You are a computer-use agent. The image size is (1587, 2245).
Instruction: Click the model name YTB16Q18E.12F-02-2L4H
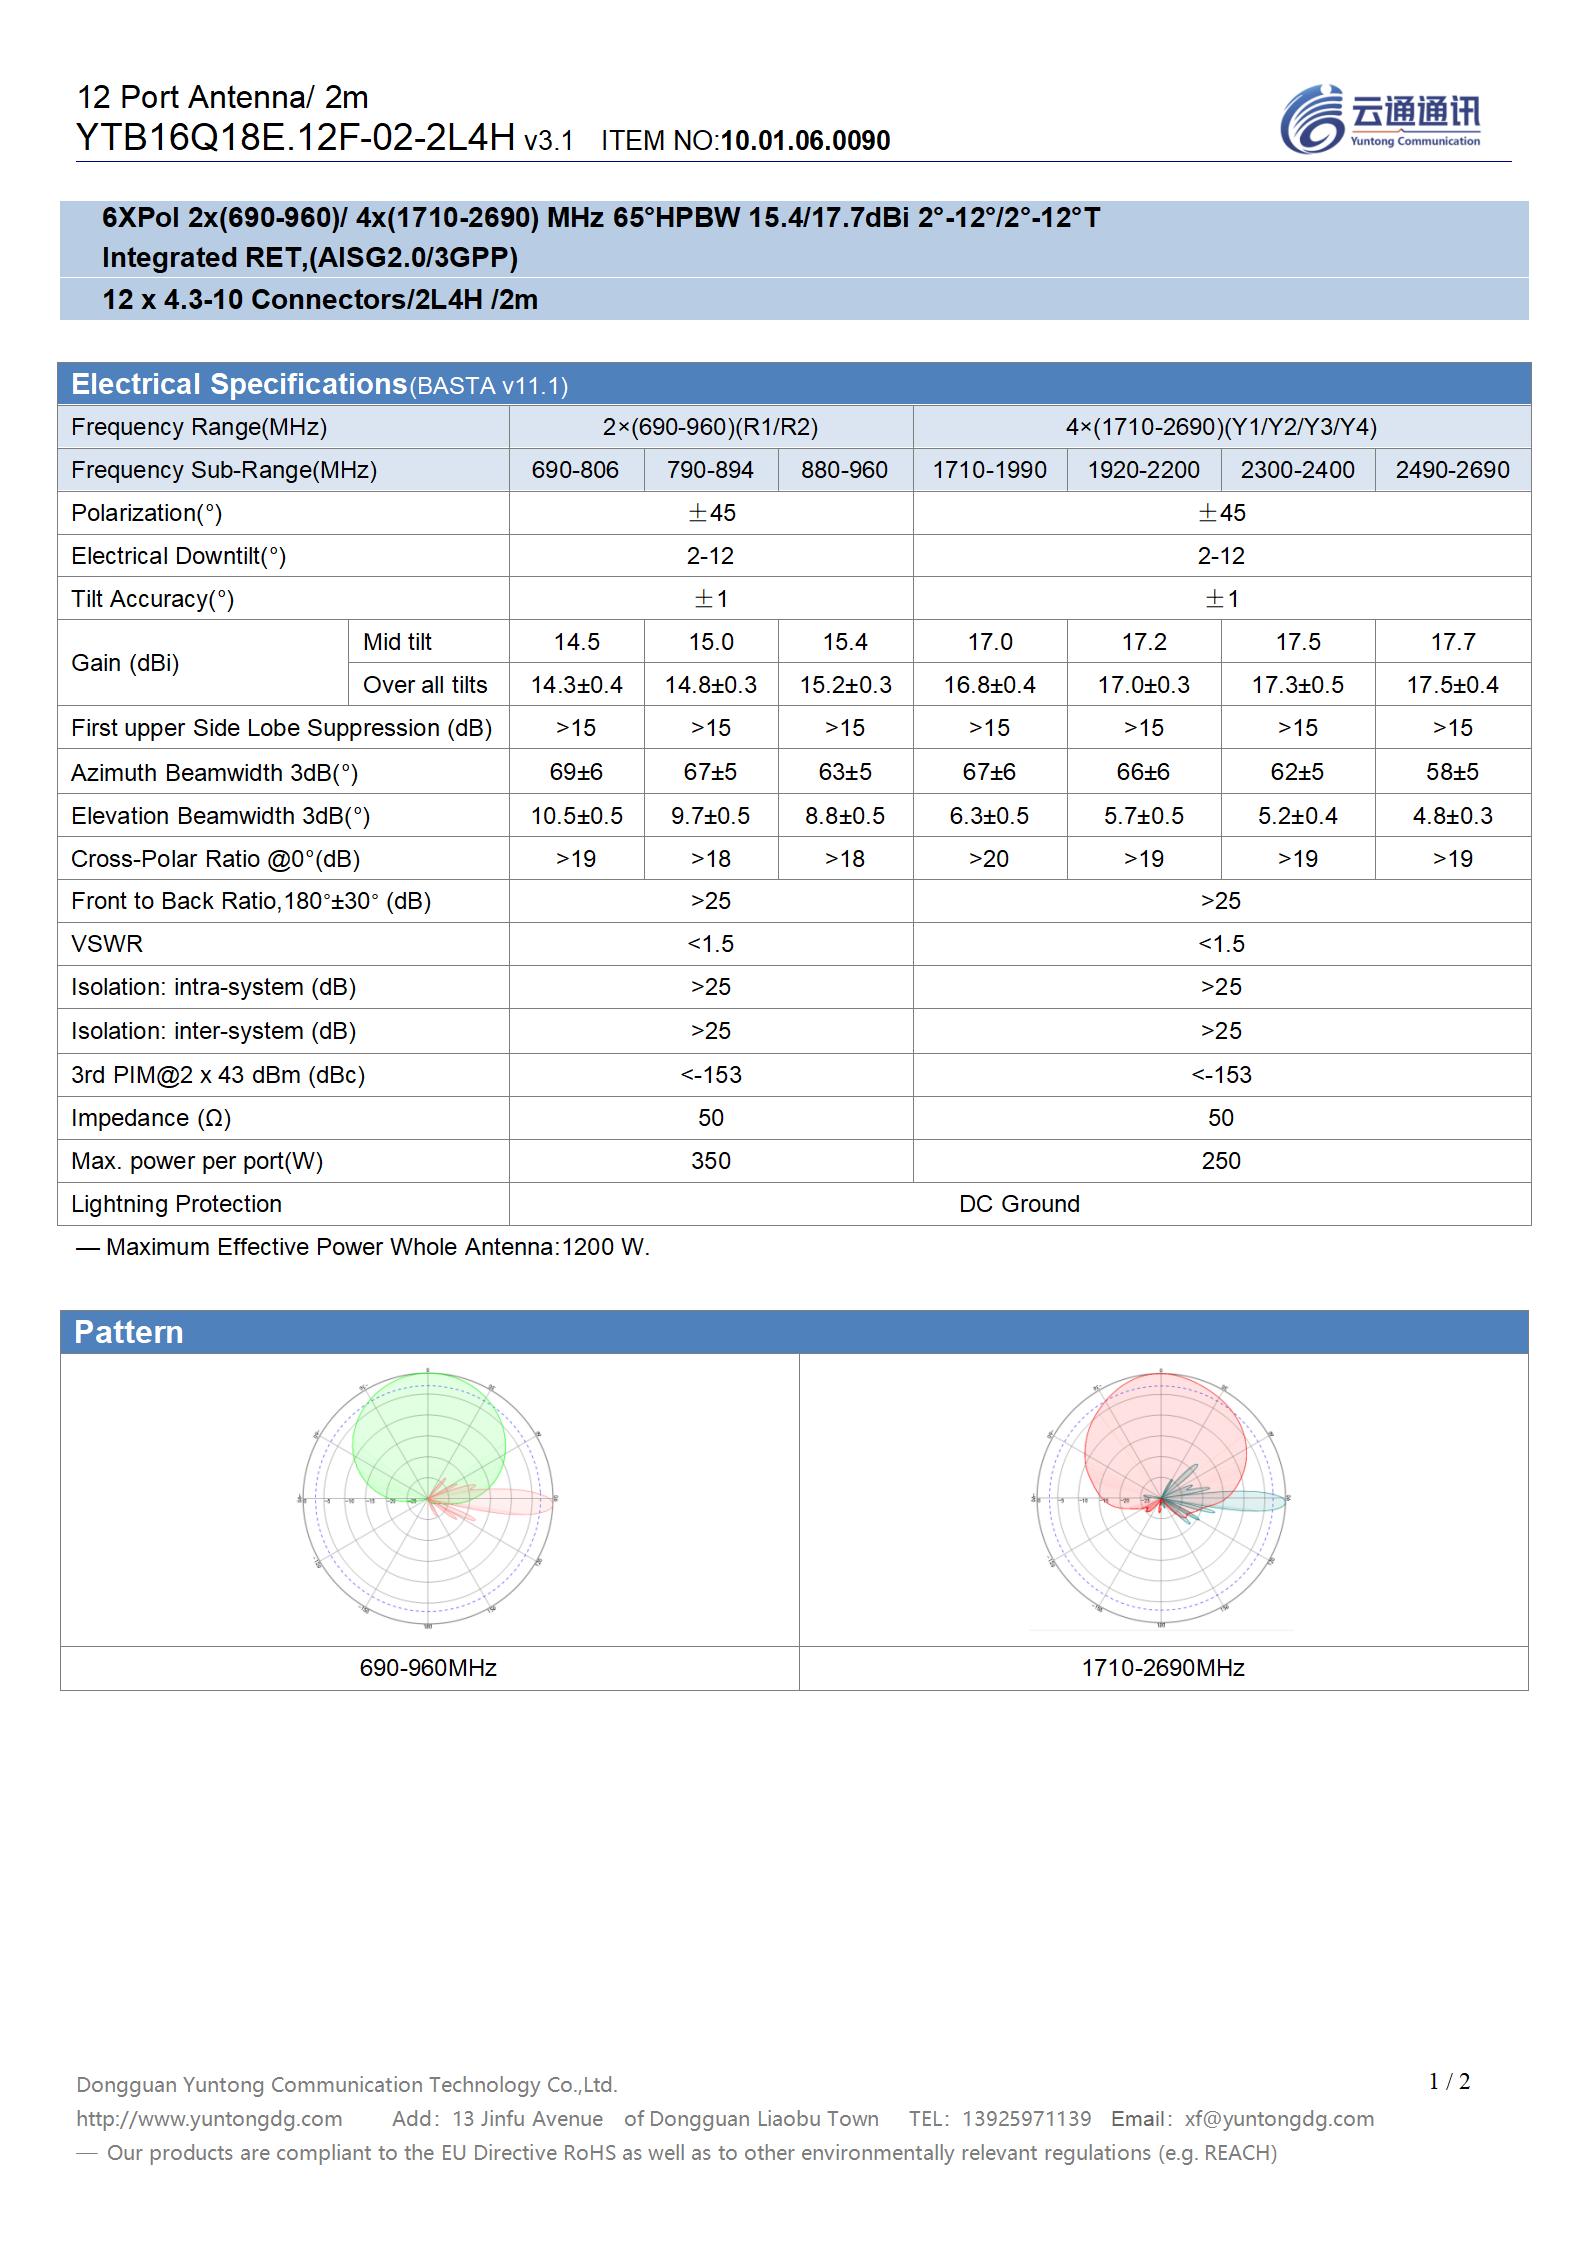tap(295, 138)
